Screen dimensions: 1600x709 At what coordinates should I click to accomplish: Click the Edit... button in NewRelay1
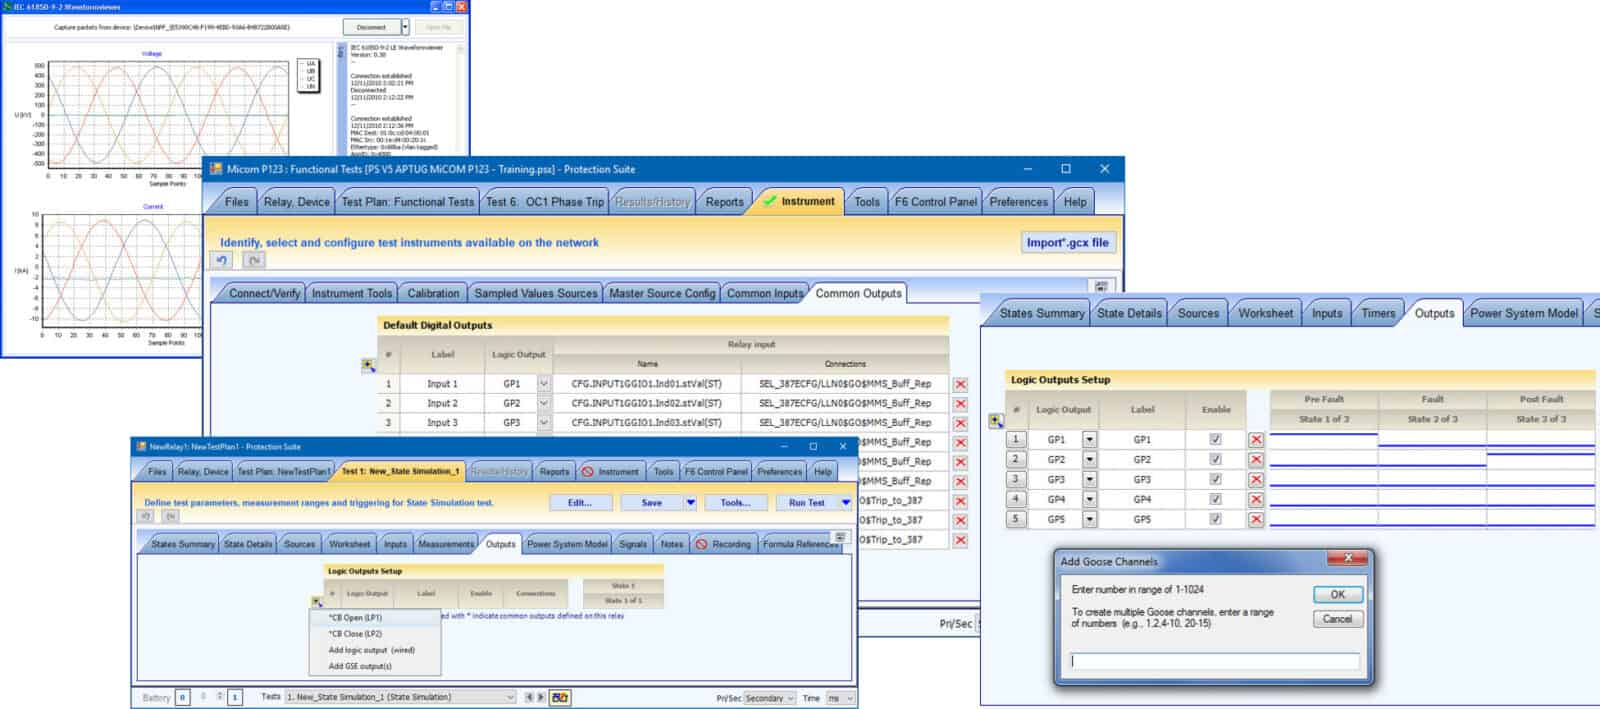coord(580,503)
